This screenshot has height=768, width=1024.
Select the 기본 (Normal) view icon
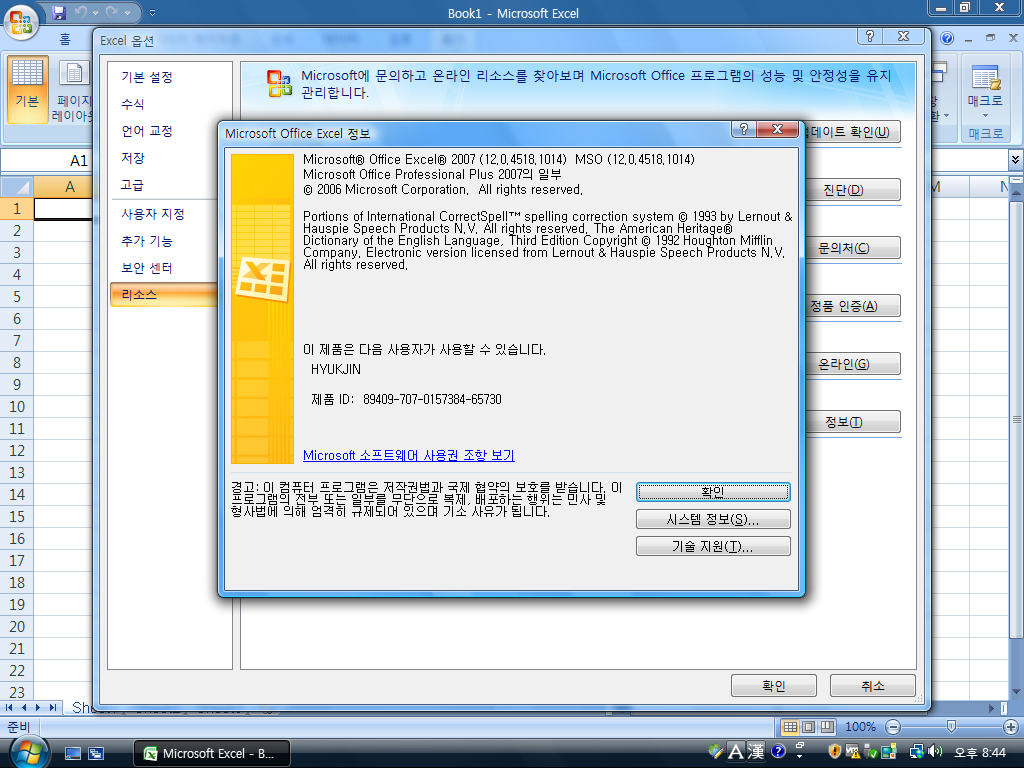point(27,89)
